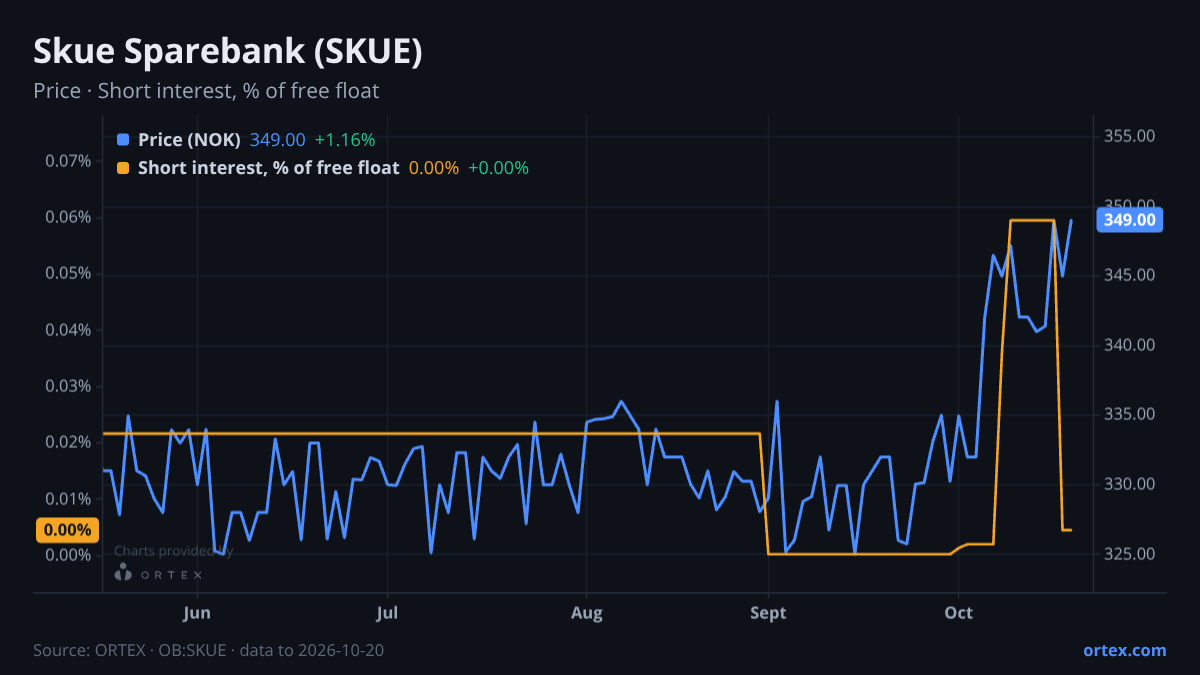Click the 345.00 right axis label
The height and width of the screenshot is (675, 1200).
coord(1130,275)
